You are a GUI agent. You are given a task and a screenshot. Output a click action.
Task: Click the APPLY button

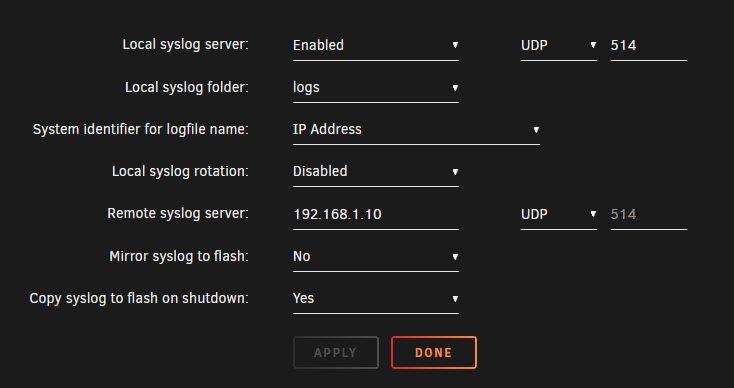click(336, 352)
